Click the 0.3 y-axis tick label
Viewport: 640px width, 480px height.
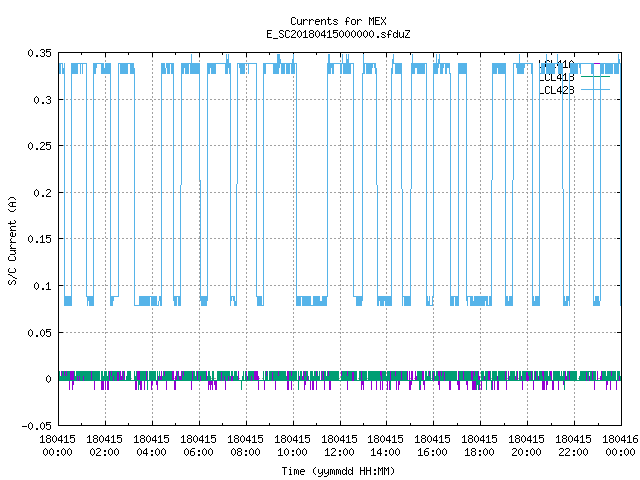point(42,100)
